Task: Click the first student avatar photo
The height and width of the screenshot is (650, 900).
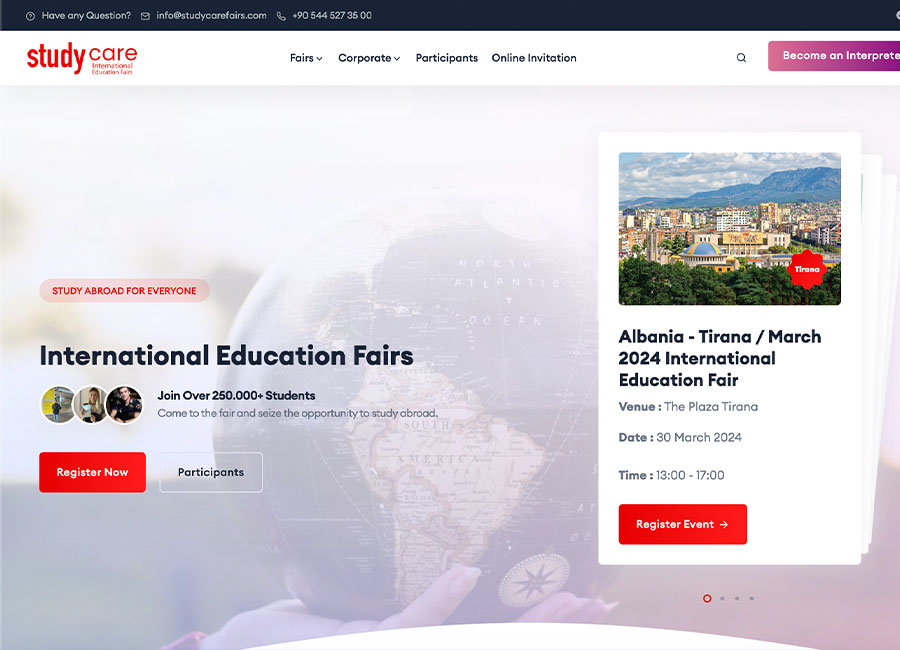Action: [58, 404]
